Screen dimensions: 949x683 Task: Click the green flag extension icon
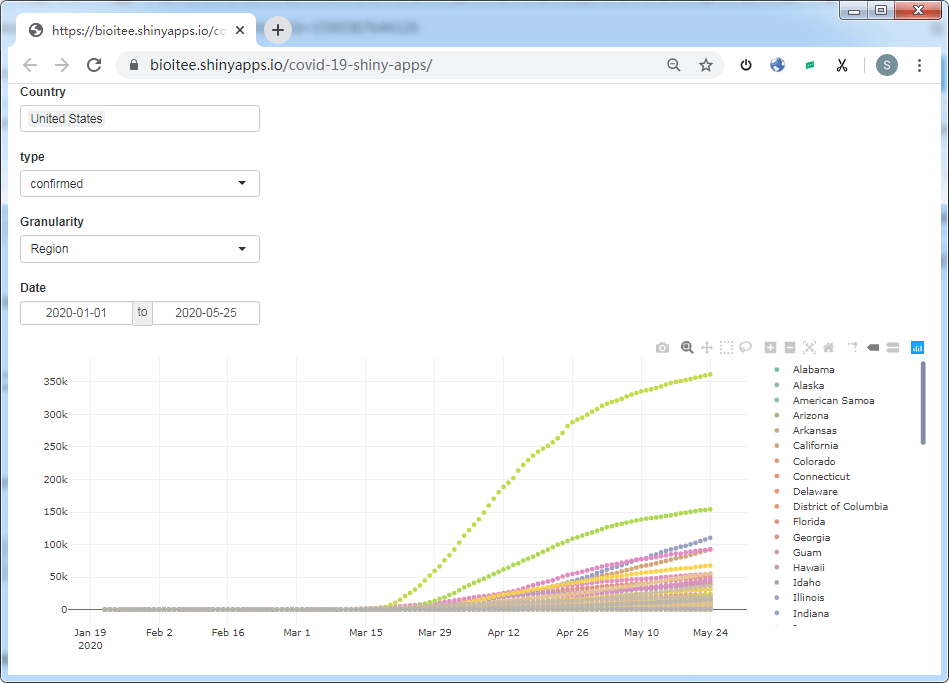click(x=810, y=65)
